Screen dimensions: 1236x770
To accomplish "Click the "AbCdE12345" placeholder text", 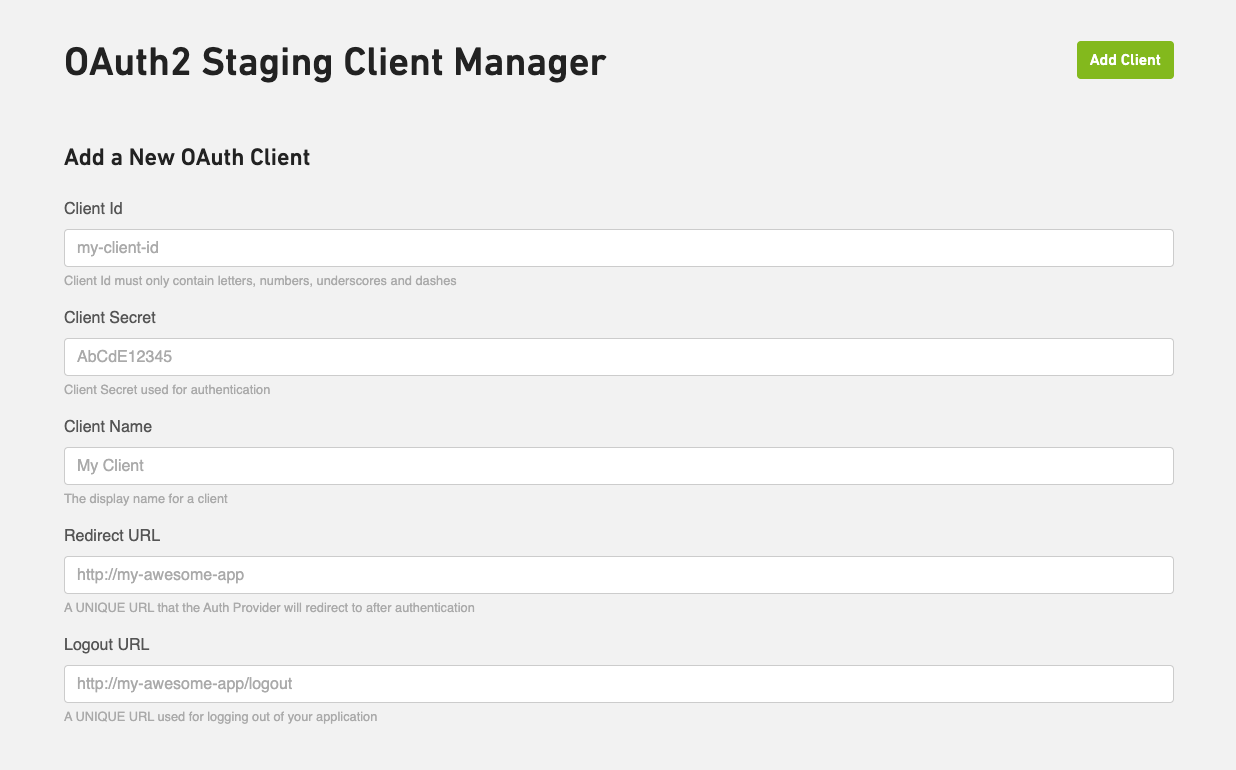I will coord(125,357).
